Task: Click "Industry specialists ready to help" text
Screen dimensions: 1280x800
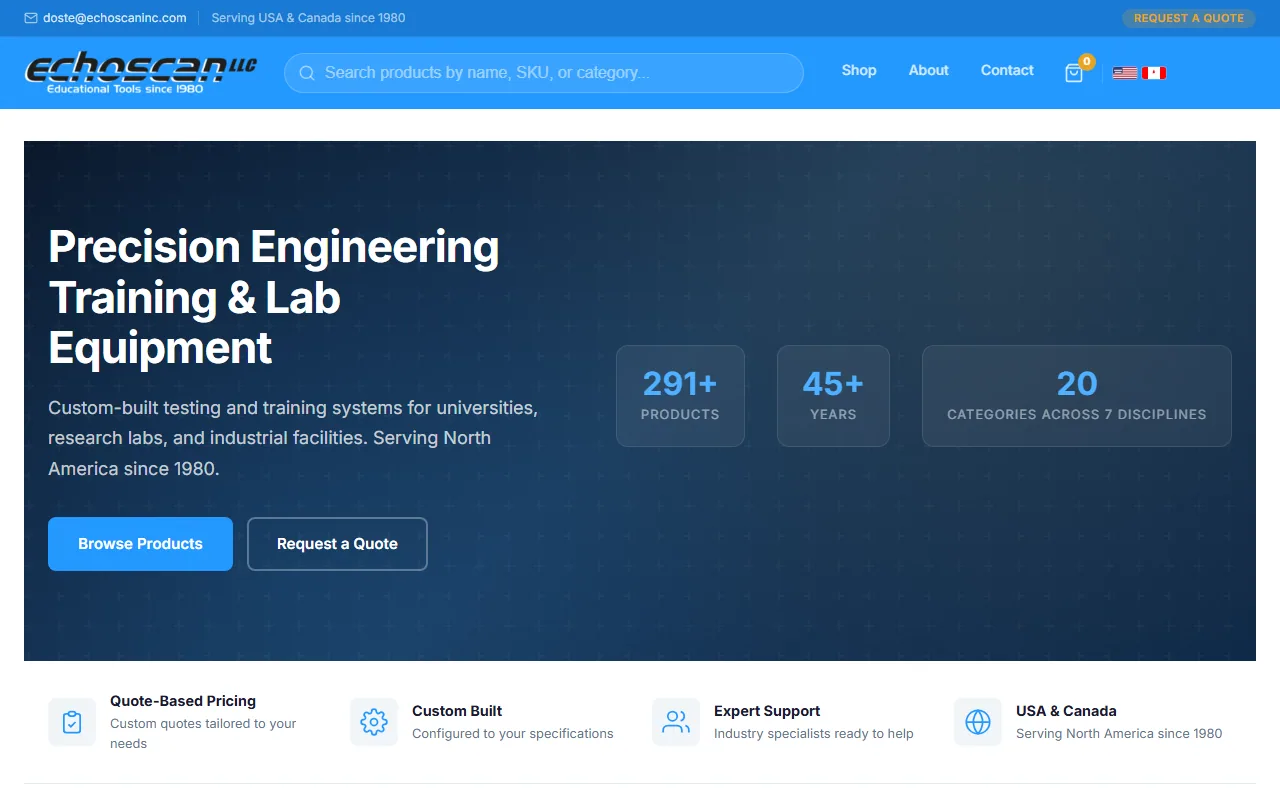Action: click(814, 733)
